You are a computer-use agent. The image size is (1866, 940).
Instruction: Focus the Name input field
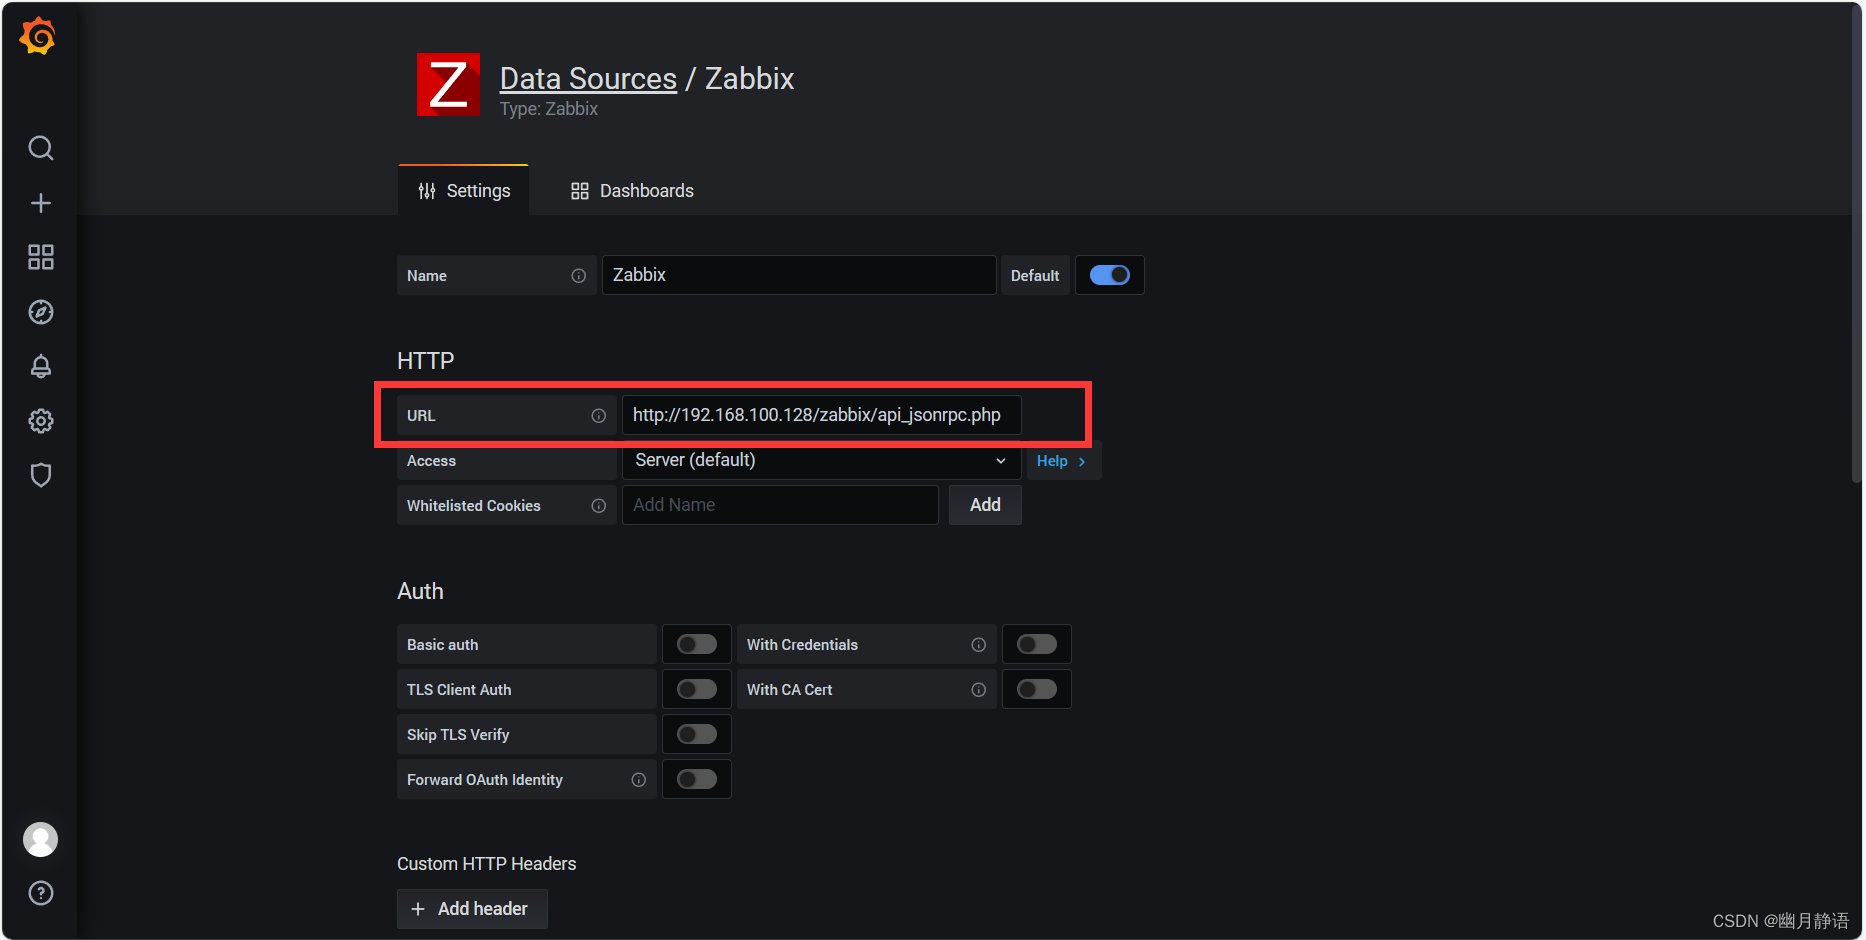(799, 275)
